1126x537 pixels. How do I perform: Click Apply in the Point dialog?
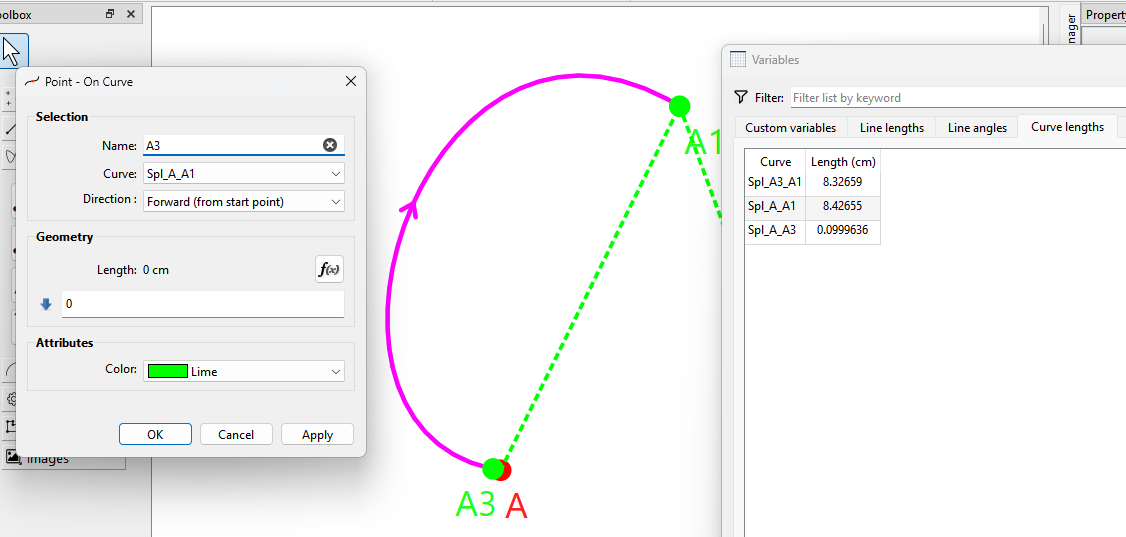point(317,434)
